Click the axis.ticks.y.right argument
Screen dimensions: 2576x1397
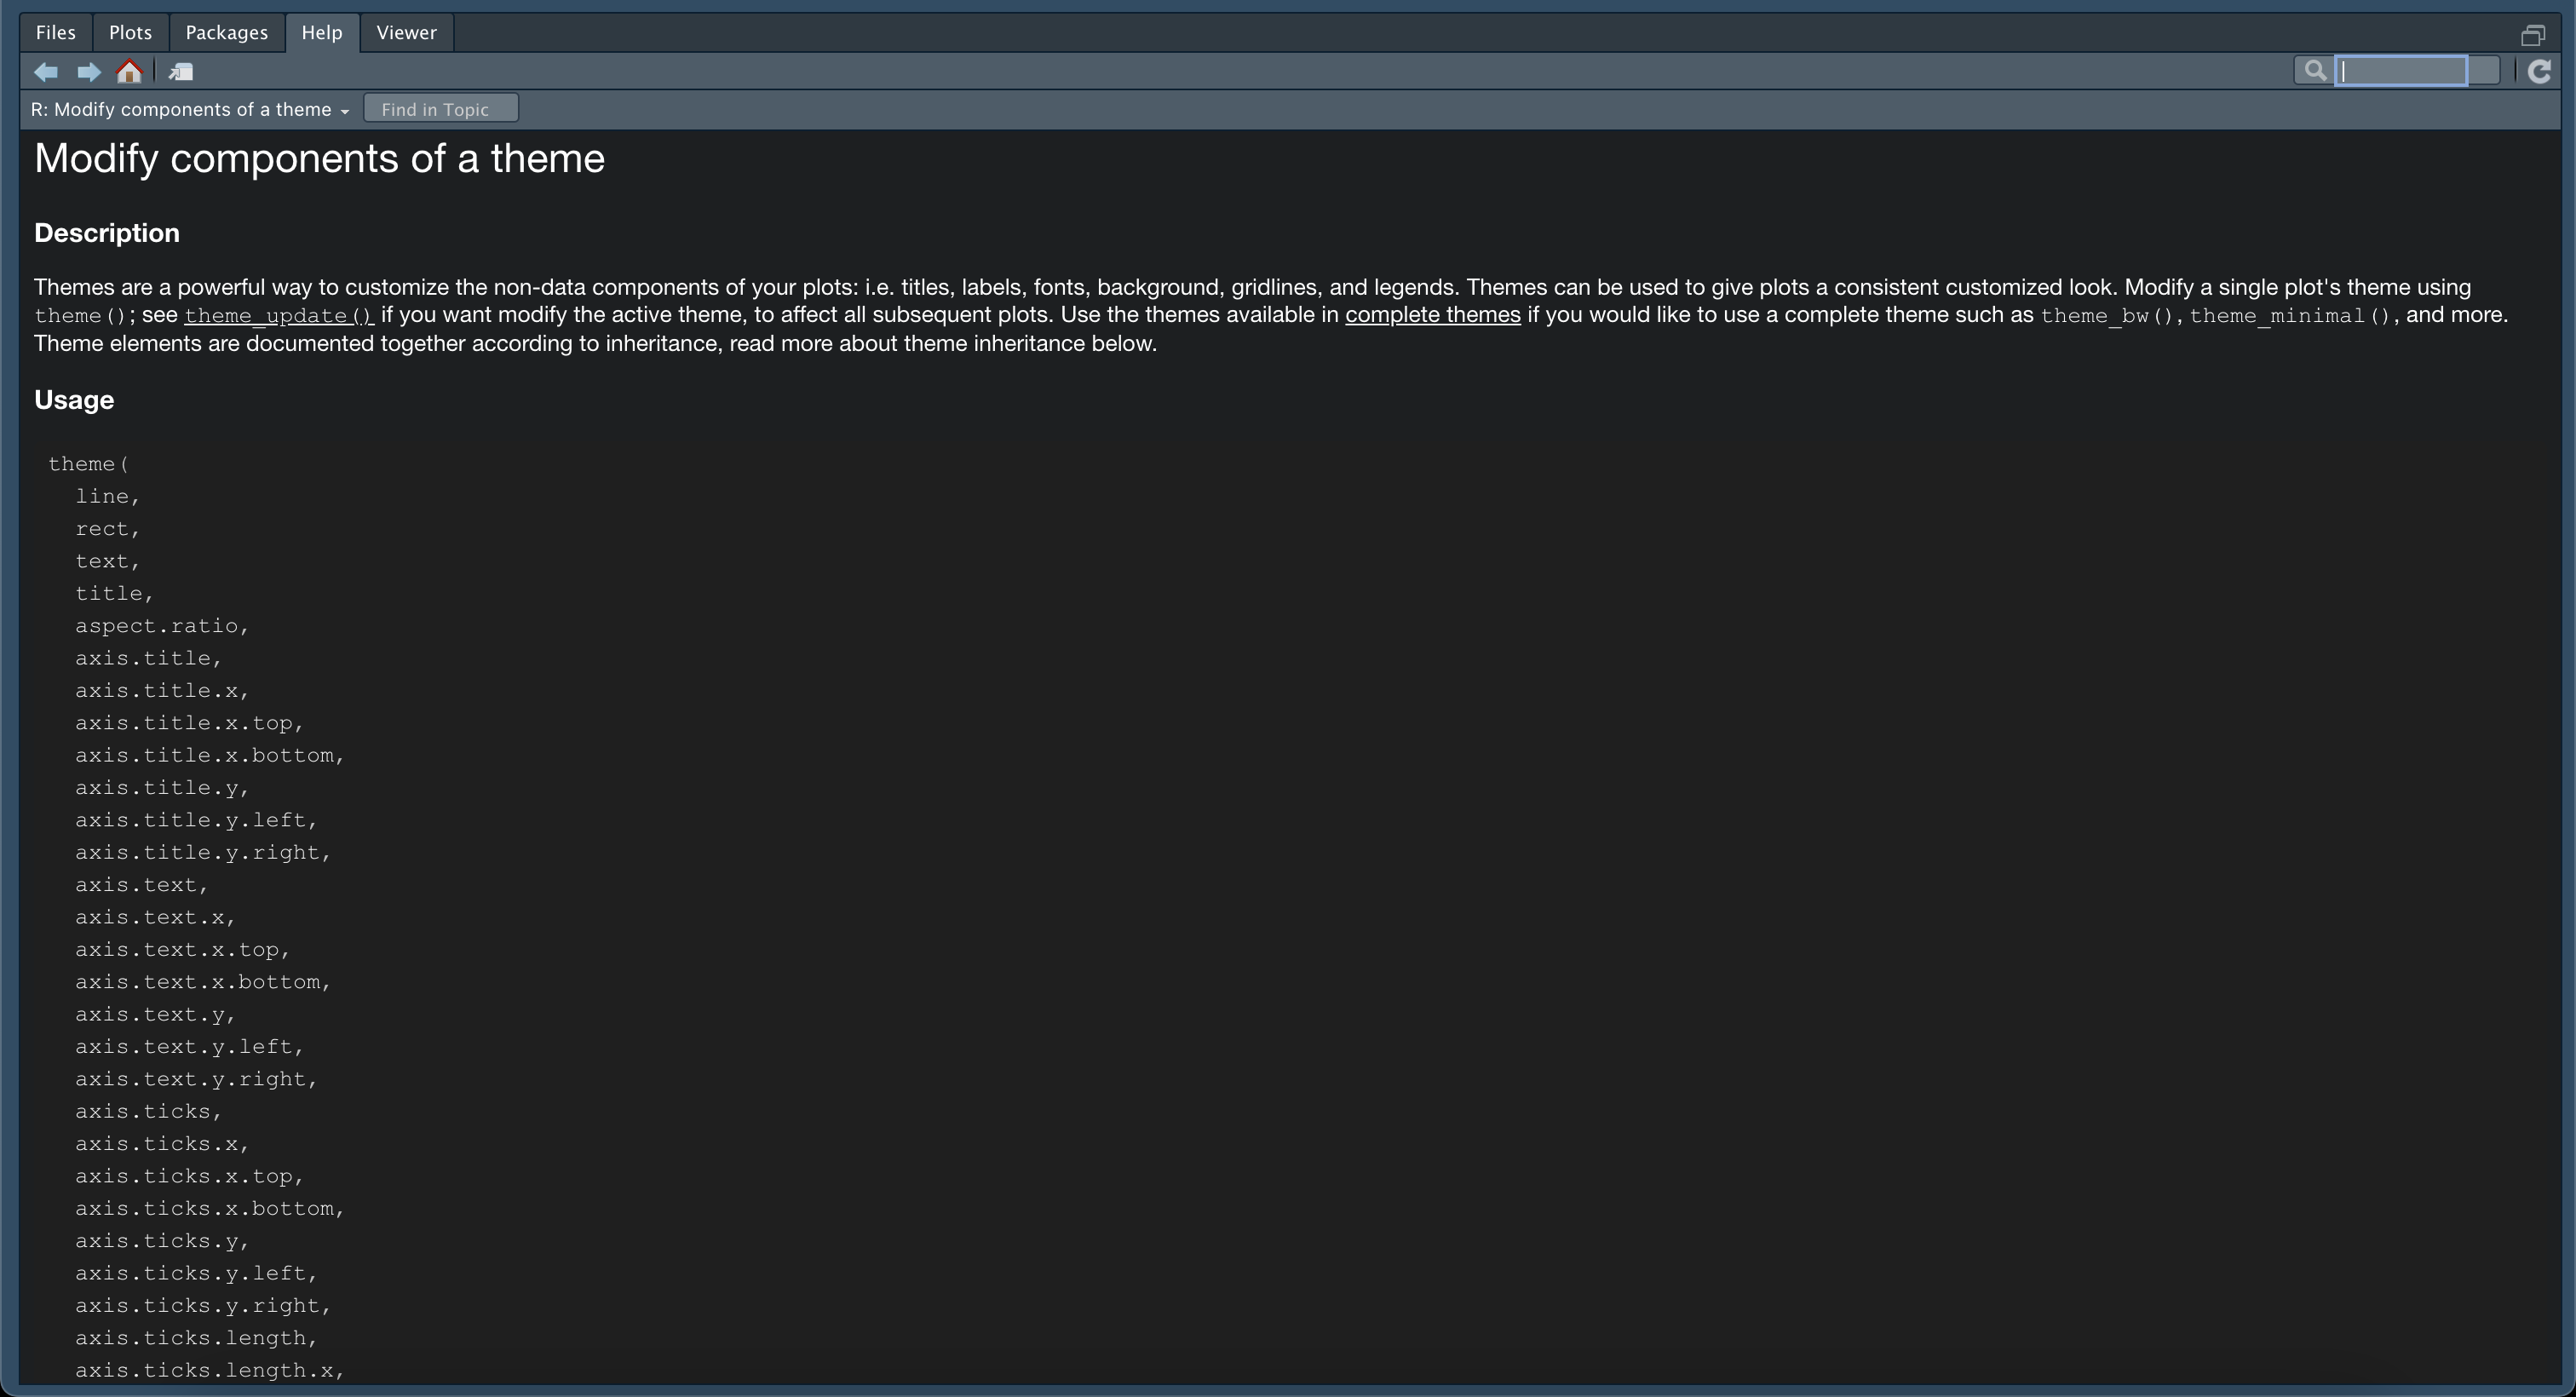point(203,1306)
